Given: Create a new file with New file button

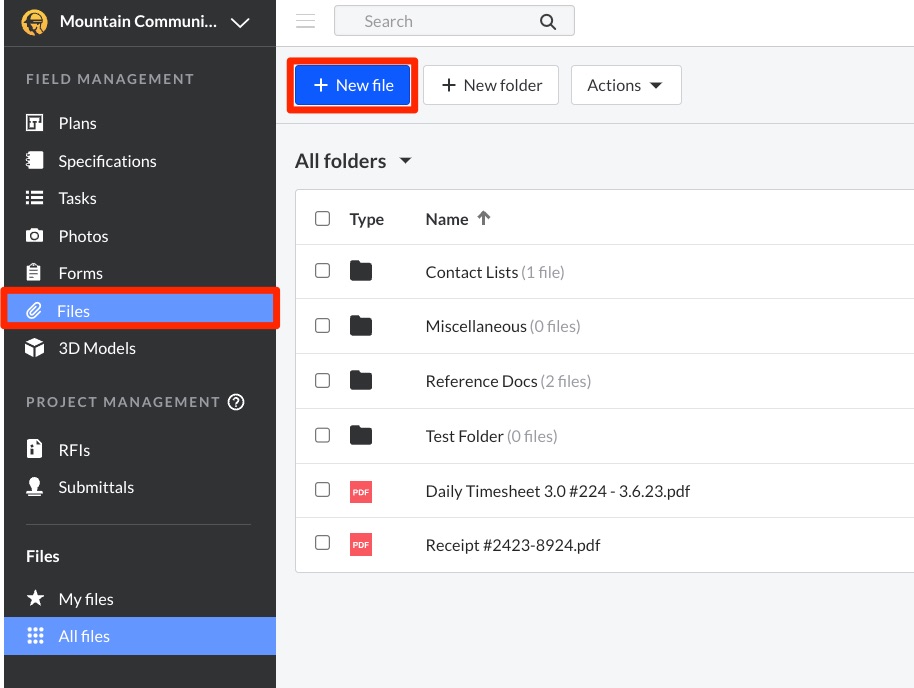Looking at the screenshot, I should coord(353,85).
